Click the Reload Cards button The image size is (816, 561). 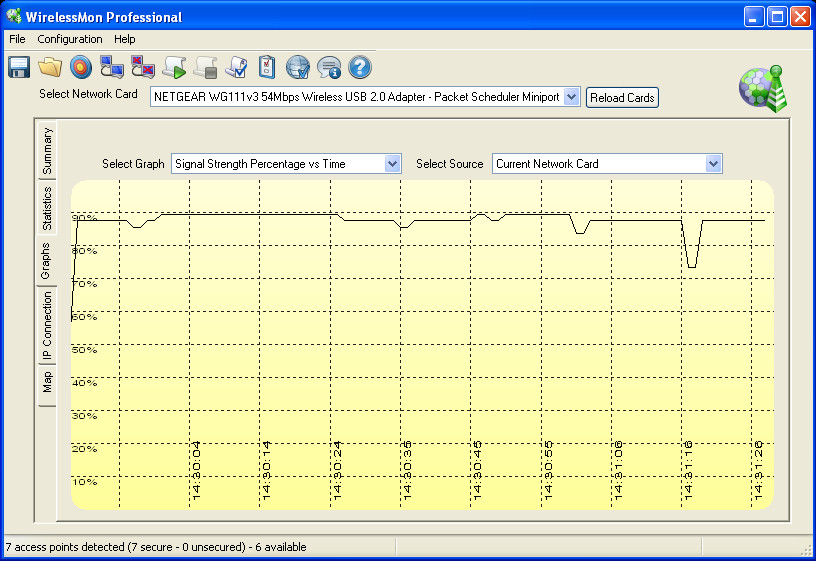tap(622, 98)
